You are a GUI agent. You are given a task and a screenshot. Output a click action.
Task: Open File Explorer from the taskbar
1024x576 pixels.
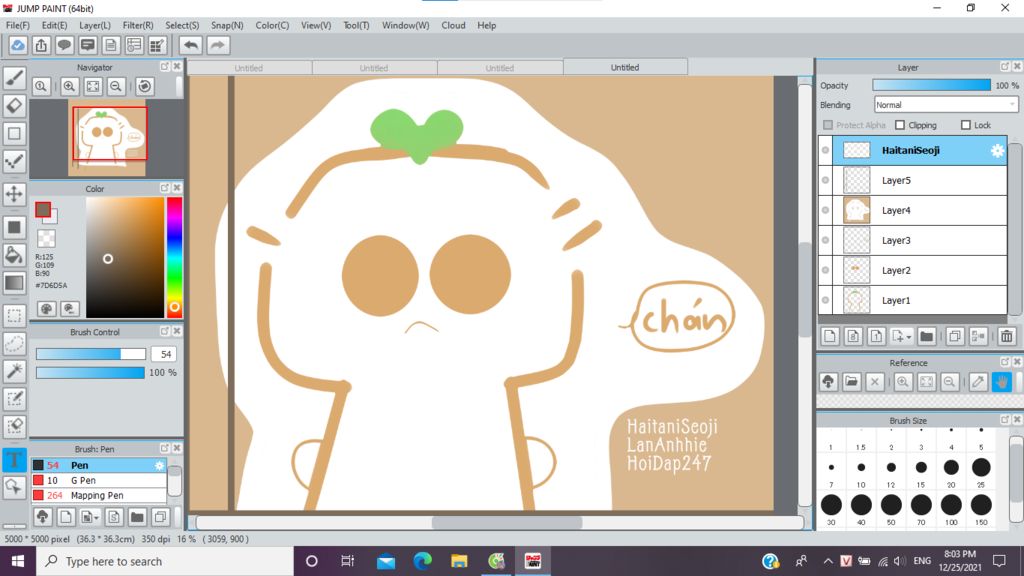[x=459, y=561]
